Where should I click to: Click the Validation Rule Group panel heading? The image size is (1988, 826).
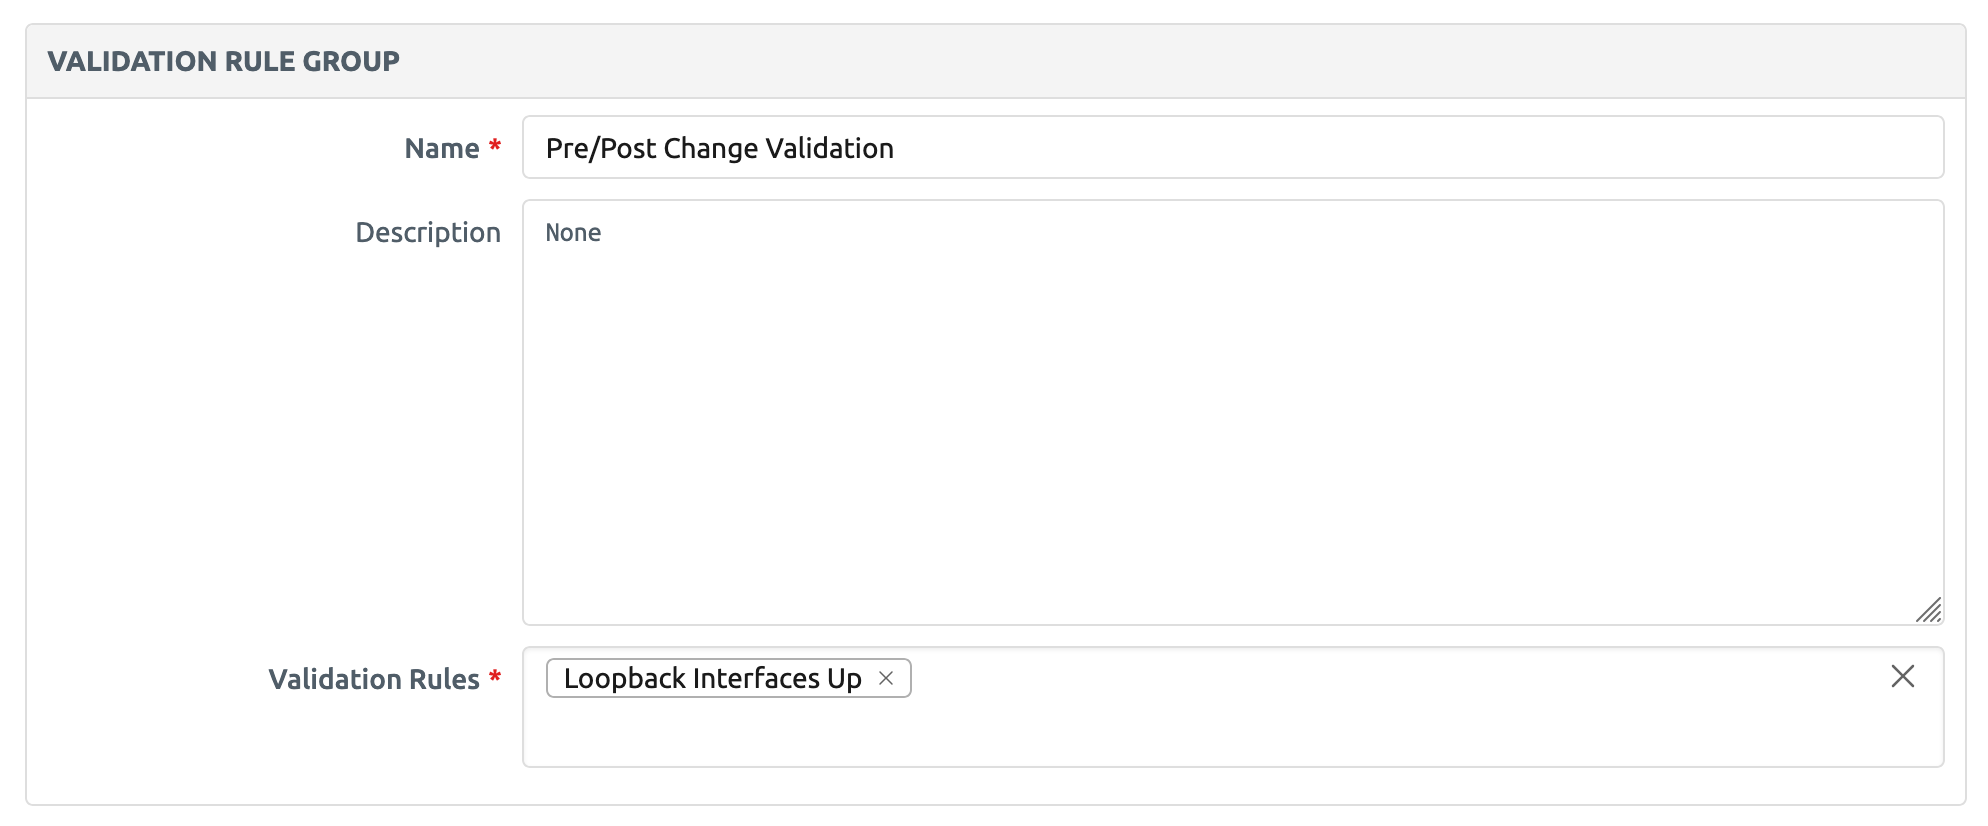click(223, 61)
